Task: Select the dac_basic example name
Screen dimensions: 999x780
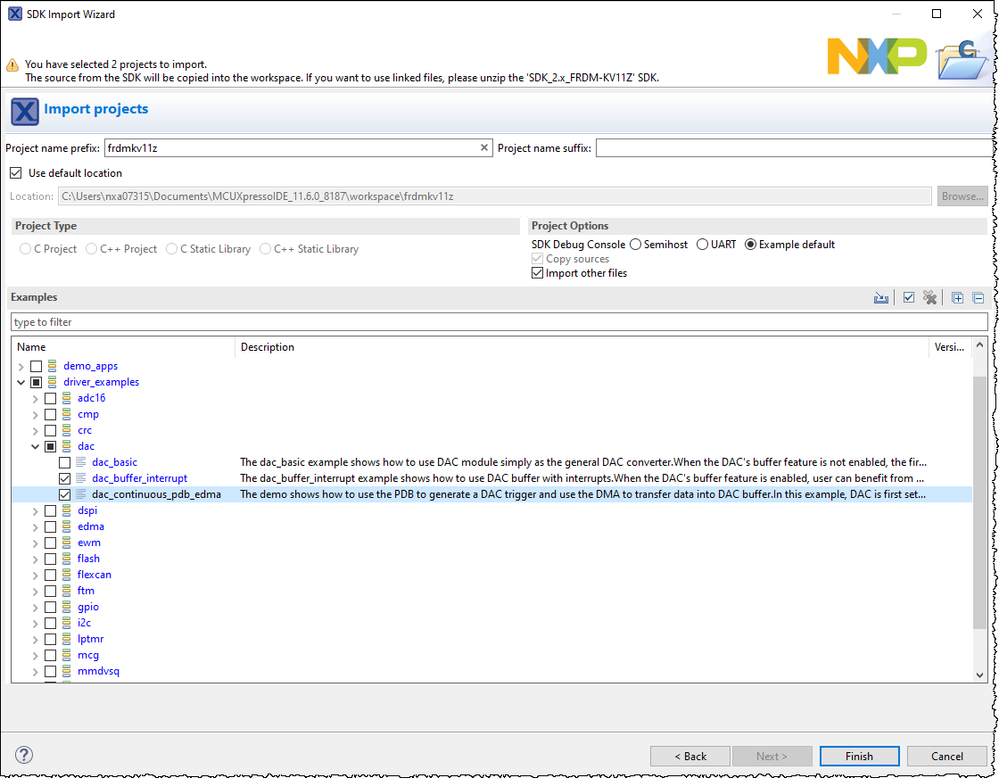Action: click(115, 462)
